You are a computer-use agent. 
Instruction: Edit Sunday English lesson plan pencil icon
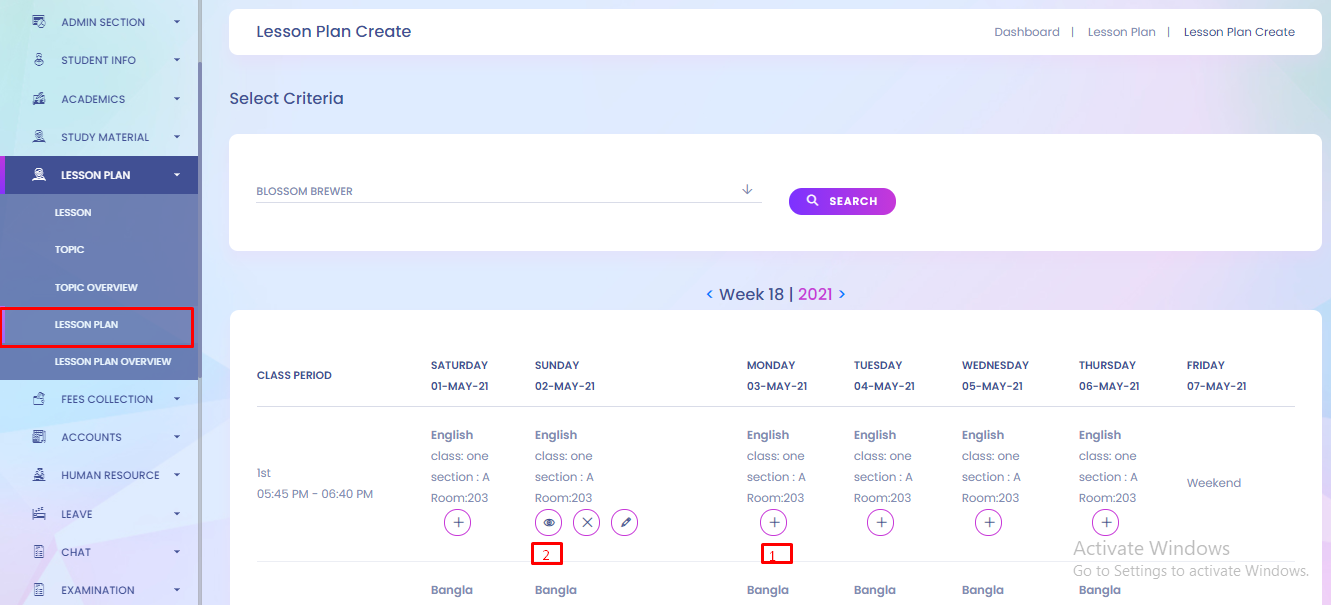[624, 522]
